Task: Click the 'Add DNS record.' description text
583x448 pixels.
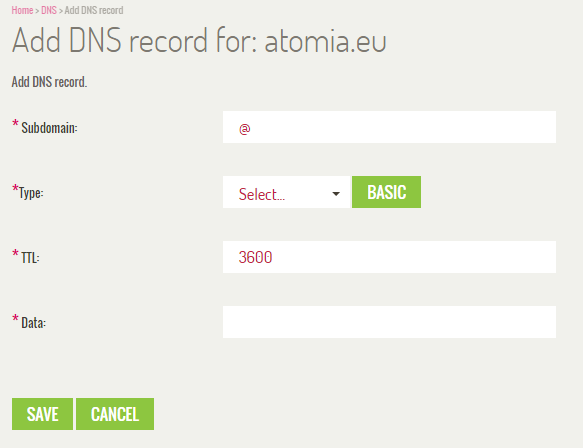Action: (x=49, y=82)
